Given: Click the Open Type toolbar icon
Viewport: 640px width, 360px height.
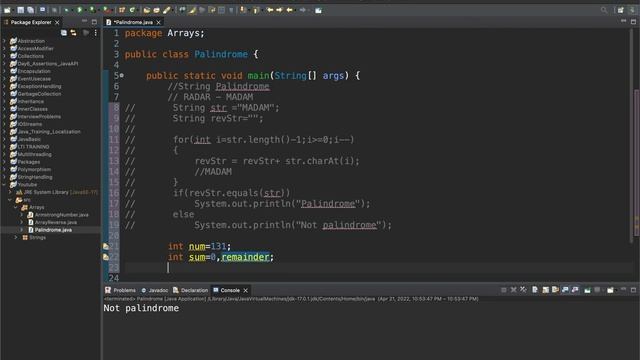Looking at the screenshot, I should click(x=147, y=10).
